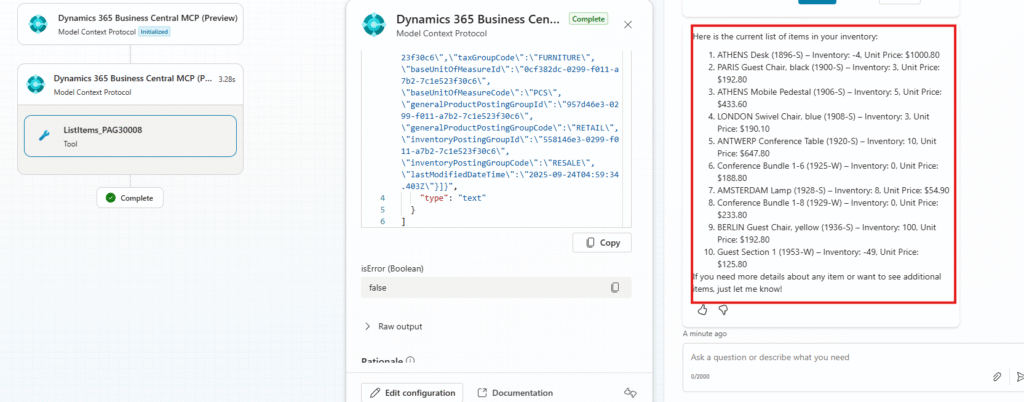Click the thumbs down feedback icon

pyautogui.click(x=723, y=310)
